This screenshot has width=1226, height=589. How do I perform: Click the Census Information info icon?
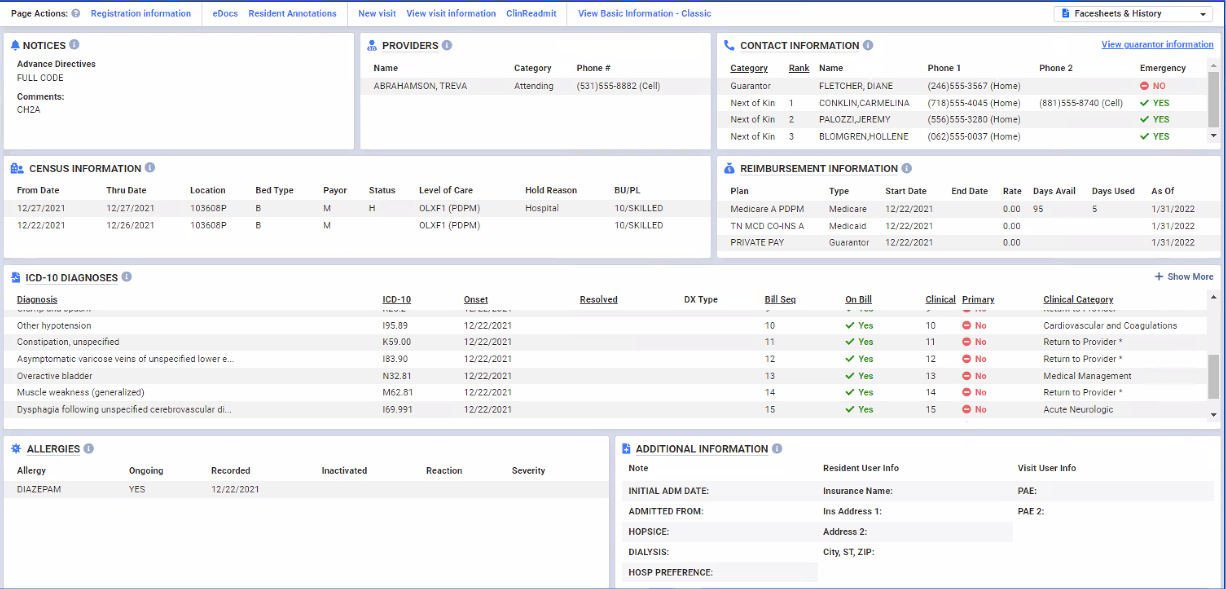[x=150, y=168]
